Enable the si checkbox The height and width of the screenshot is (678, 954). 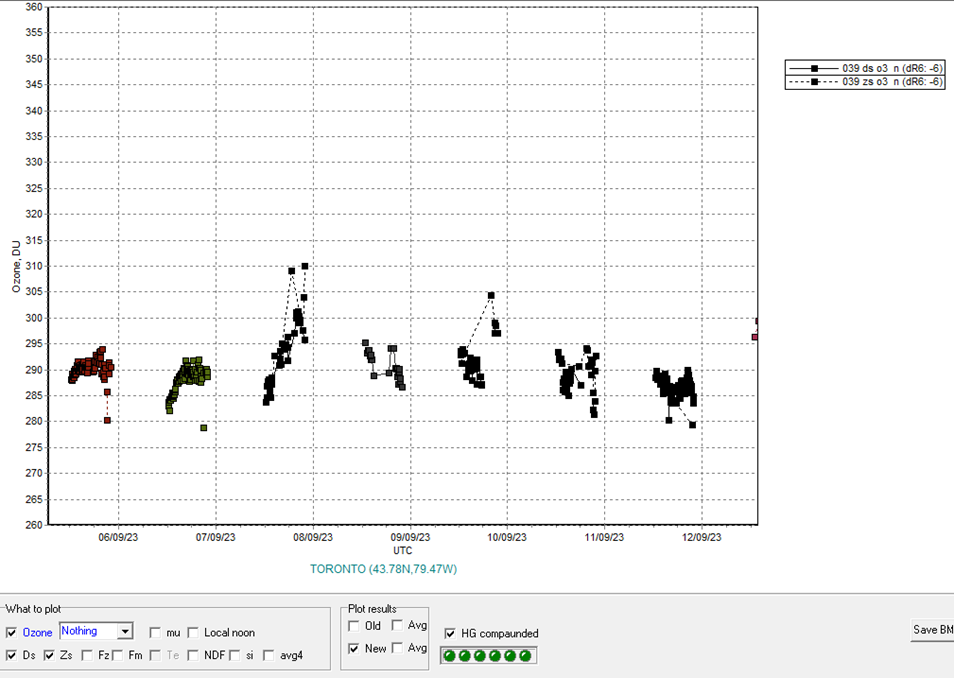click(x=234, y=655)
